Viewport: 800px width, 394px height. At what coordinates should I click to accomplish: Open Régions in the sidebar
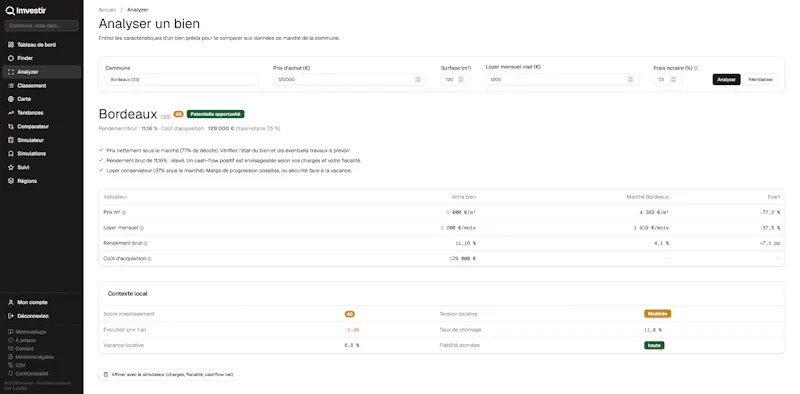pos(41,181)
